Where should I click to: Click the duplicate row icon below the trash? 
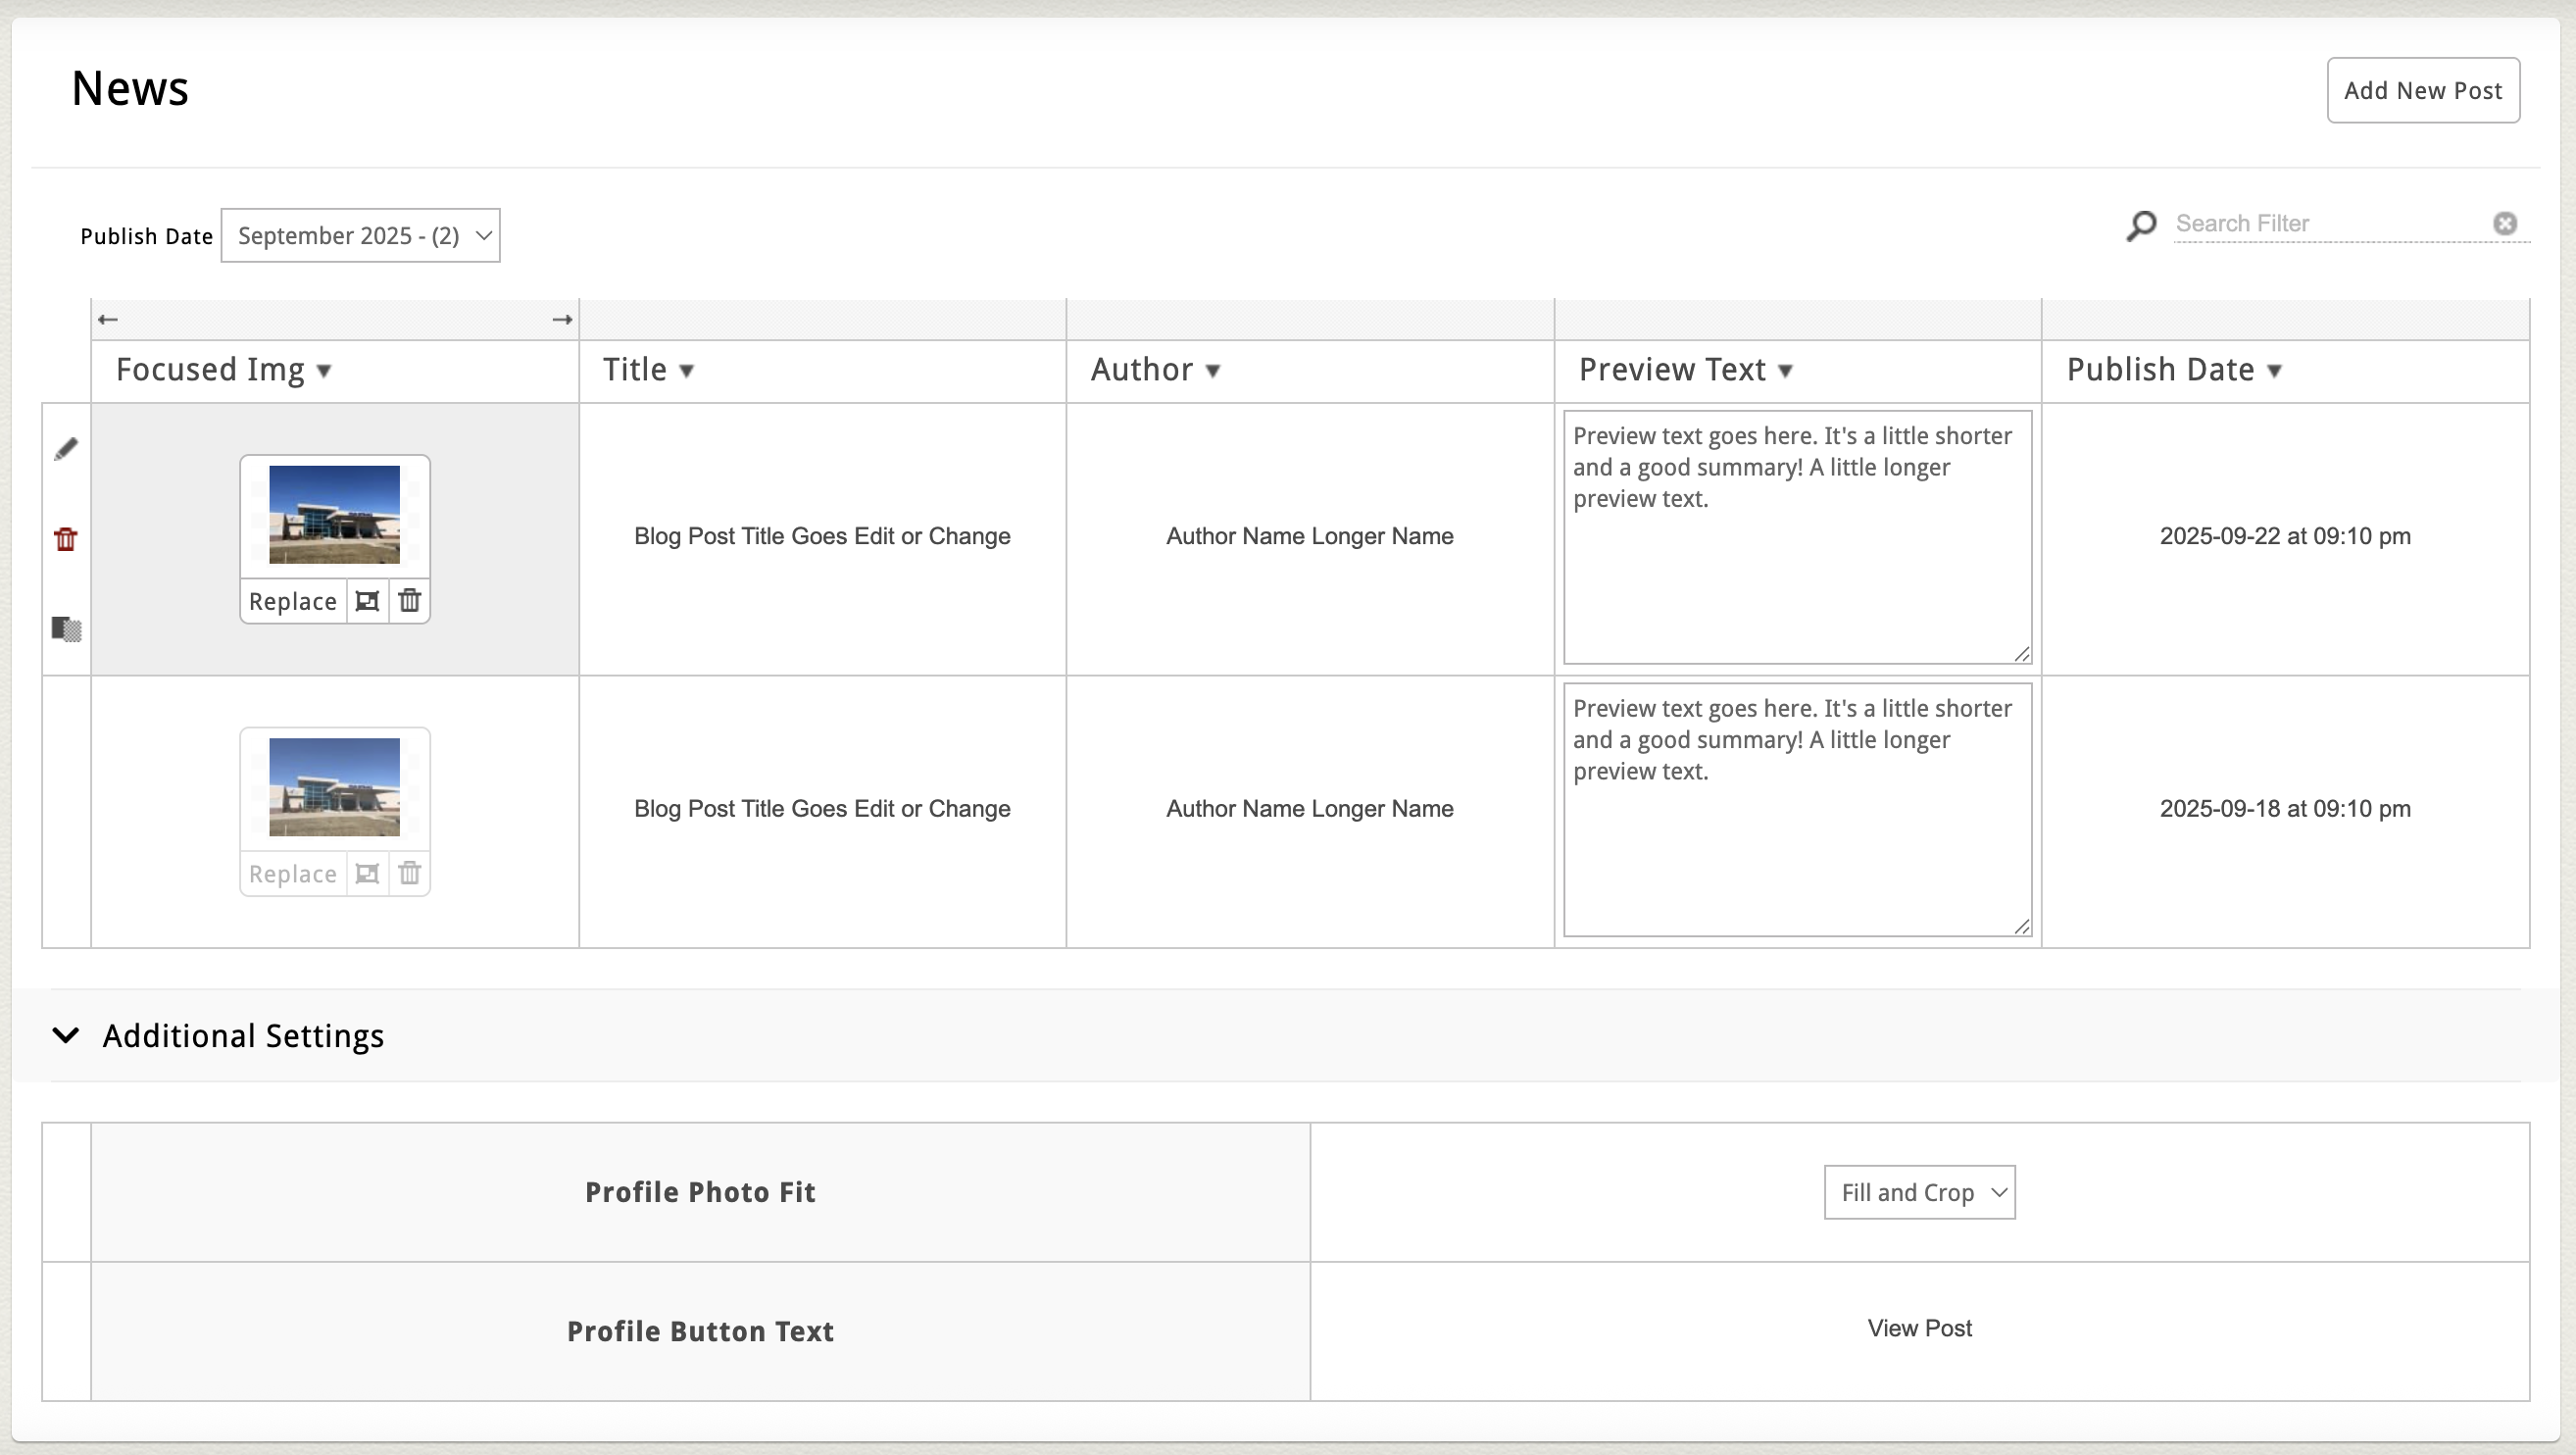tap(66, 629)
